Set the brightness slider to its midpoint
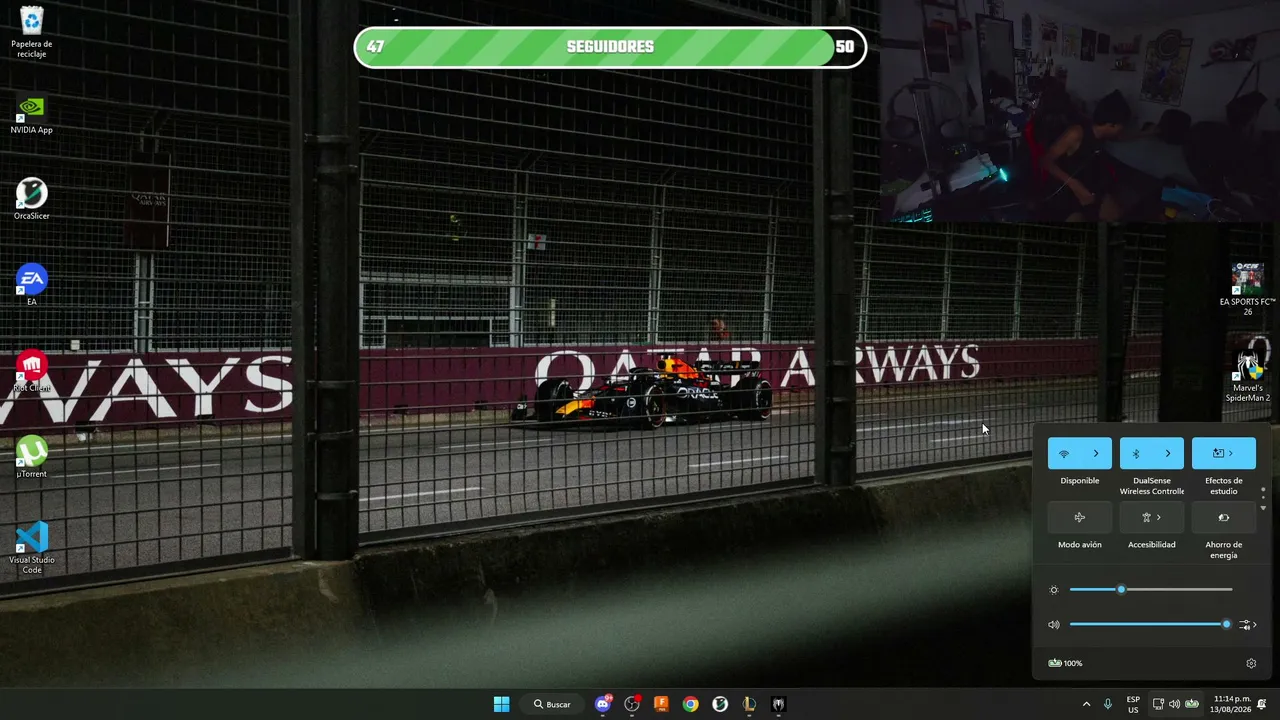This screenshot has height=720, width=1280. tap(1151, 590)
